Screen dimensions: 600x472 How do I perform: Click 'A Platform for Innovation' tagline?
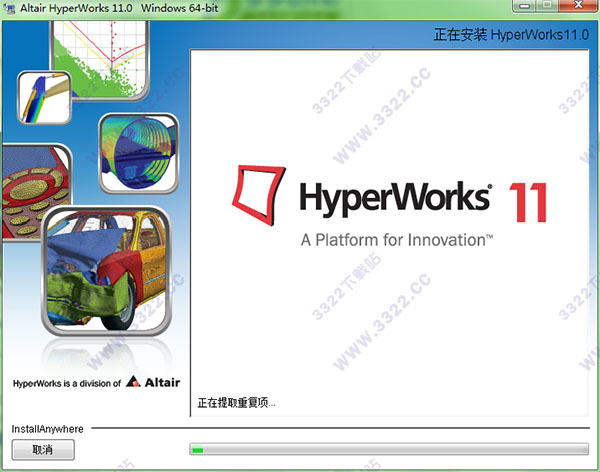tap(397, 240)
